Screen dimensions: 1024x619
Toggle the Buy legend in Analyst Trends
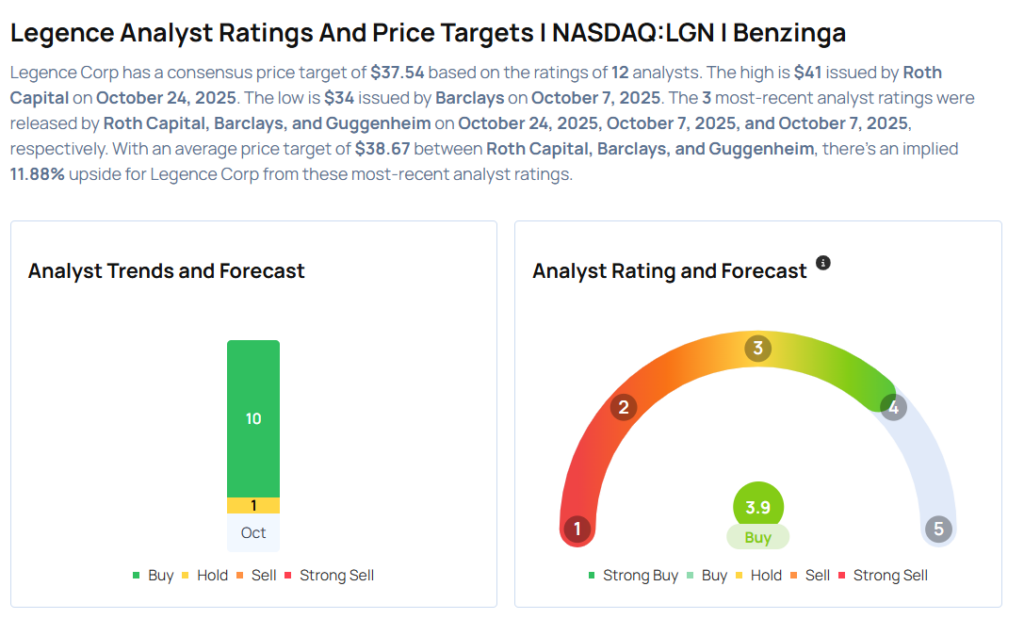tap(153, 575)
